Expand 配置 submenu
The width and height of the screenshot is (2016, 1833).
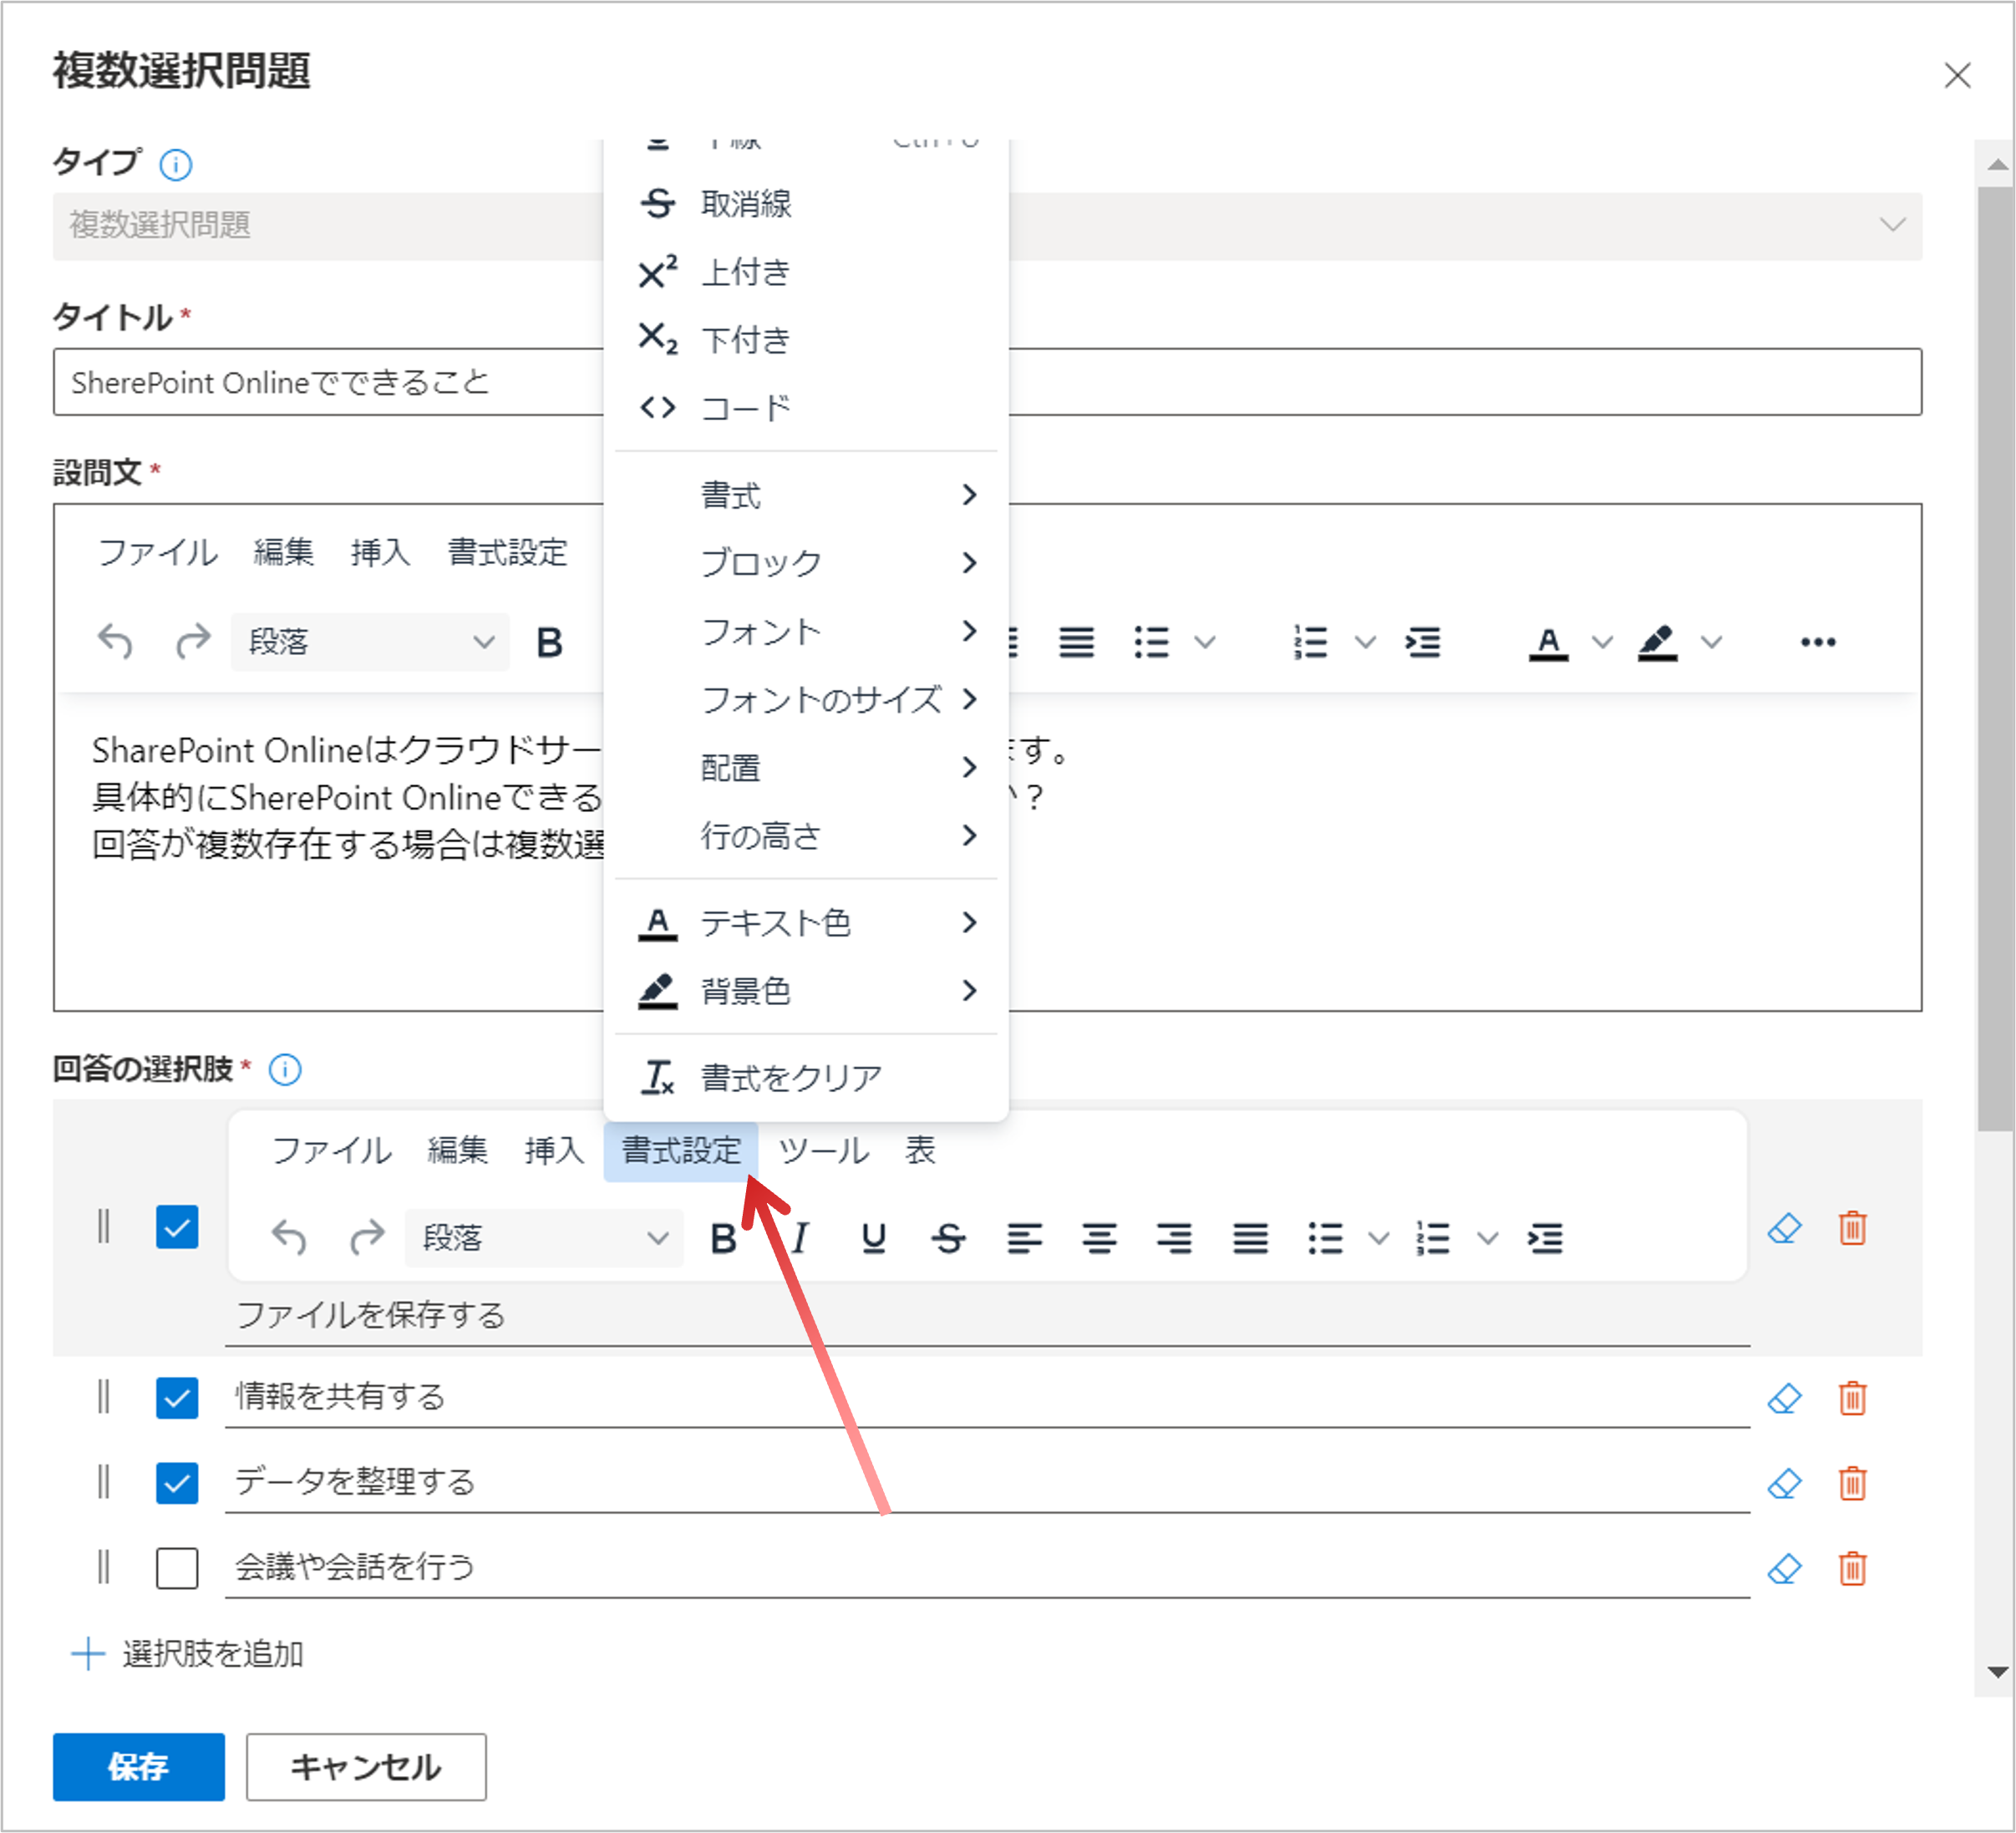[806, 767]
